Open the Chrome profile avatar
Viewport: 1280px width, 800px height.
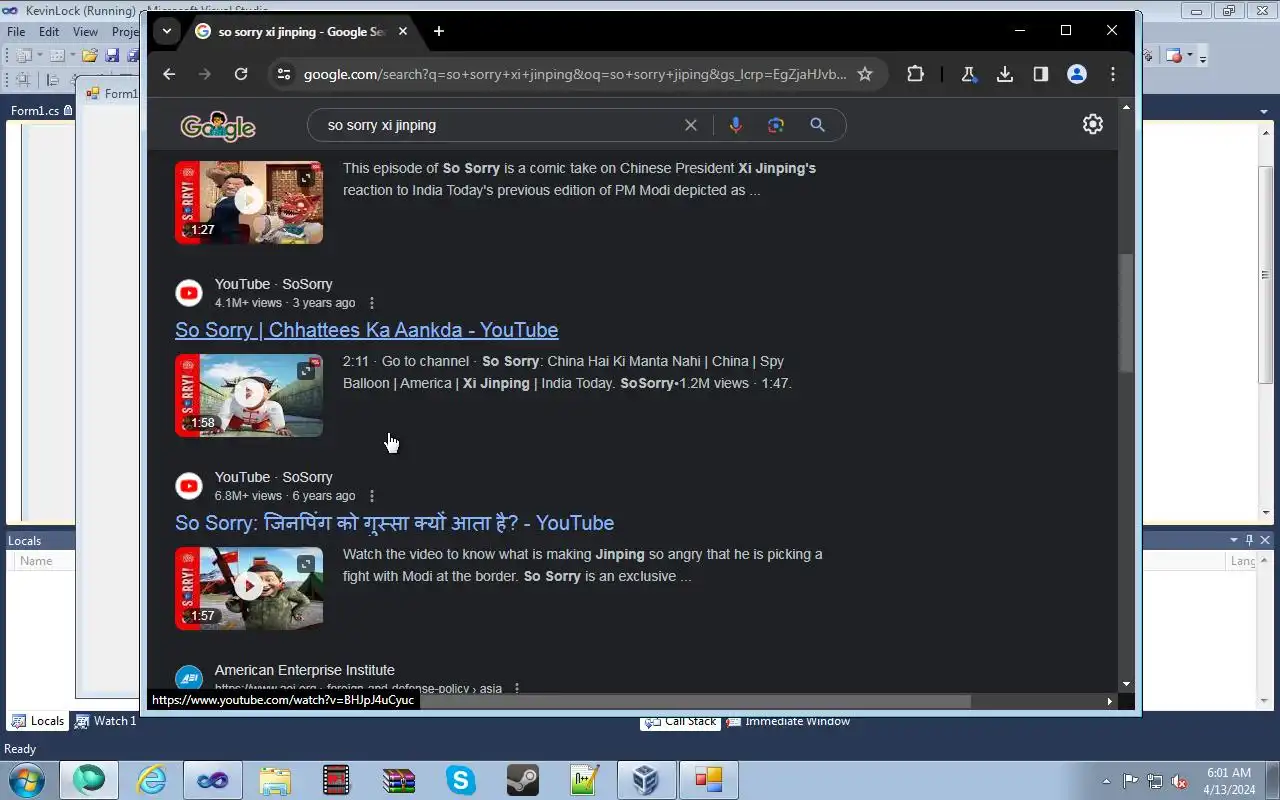coord(1077,74)
